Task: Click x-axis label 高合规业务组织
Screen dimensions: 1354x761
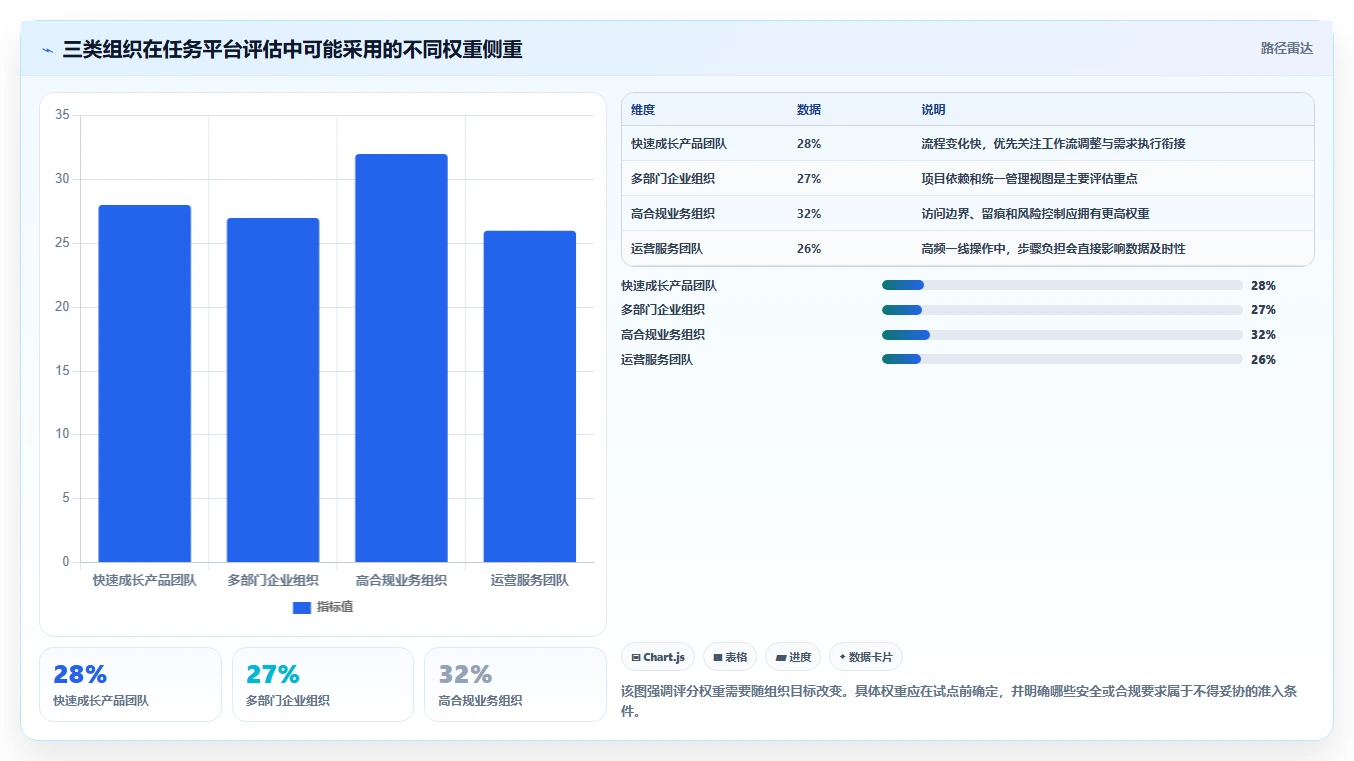Action: point(401,580)
